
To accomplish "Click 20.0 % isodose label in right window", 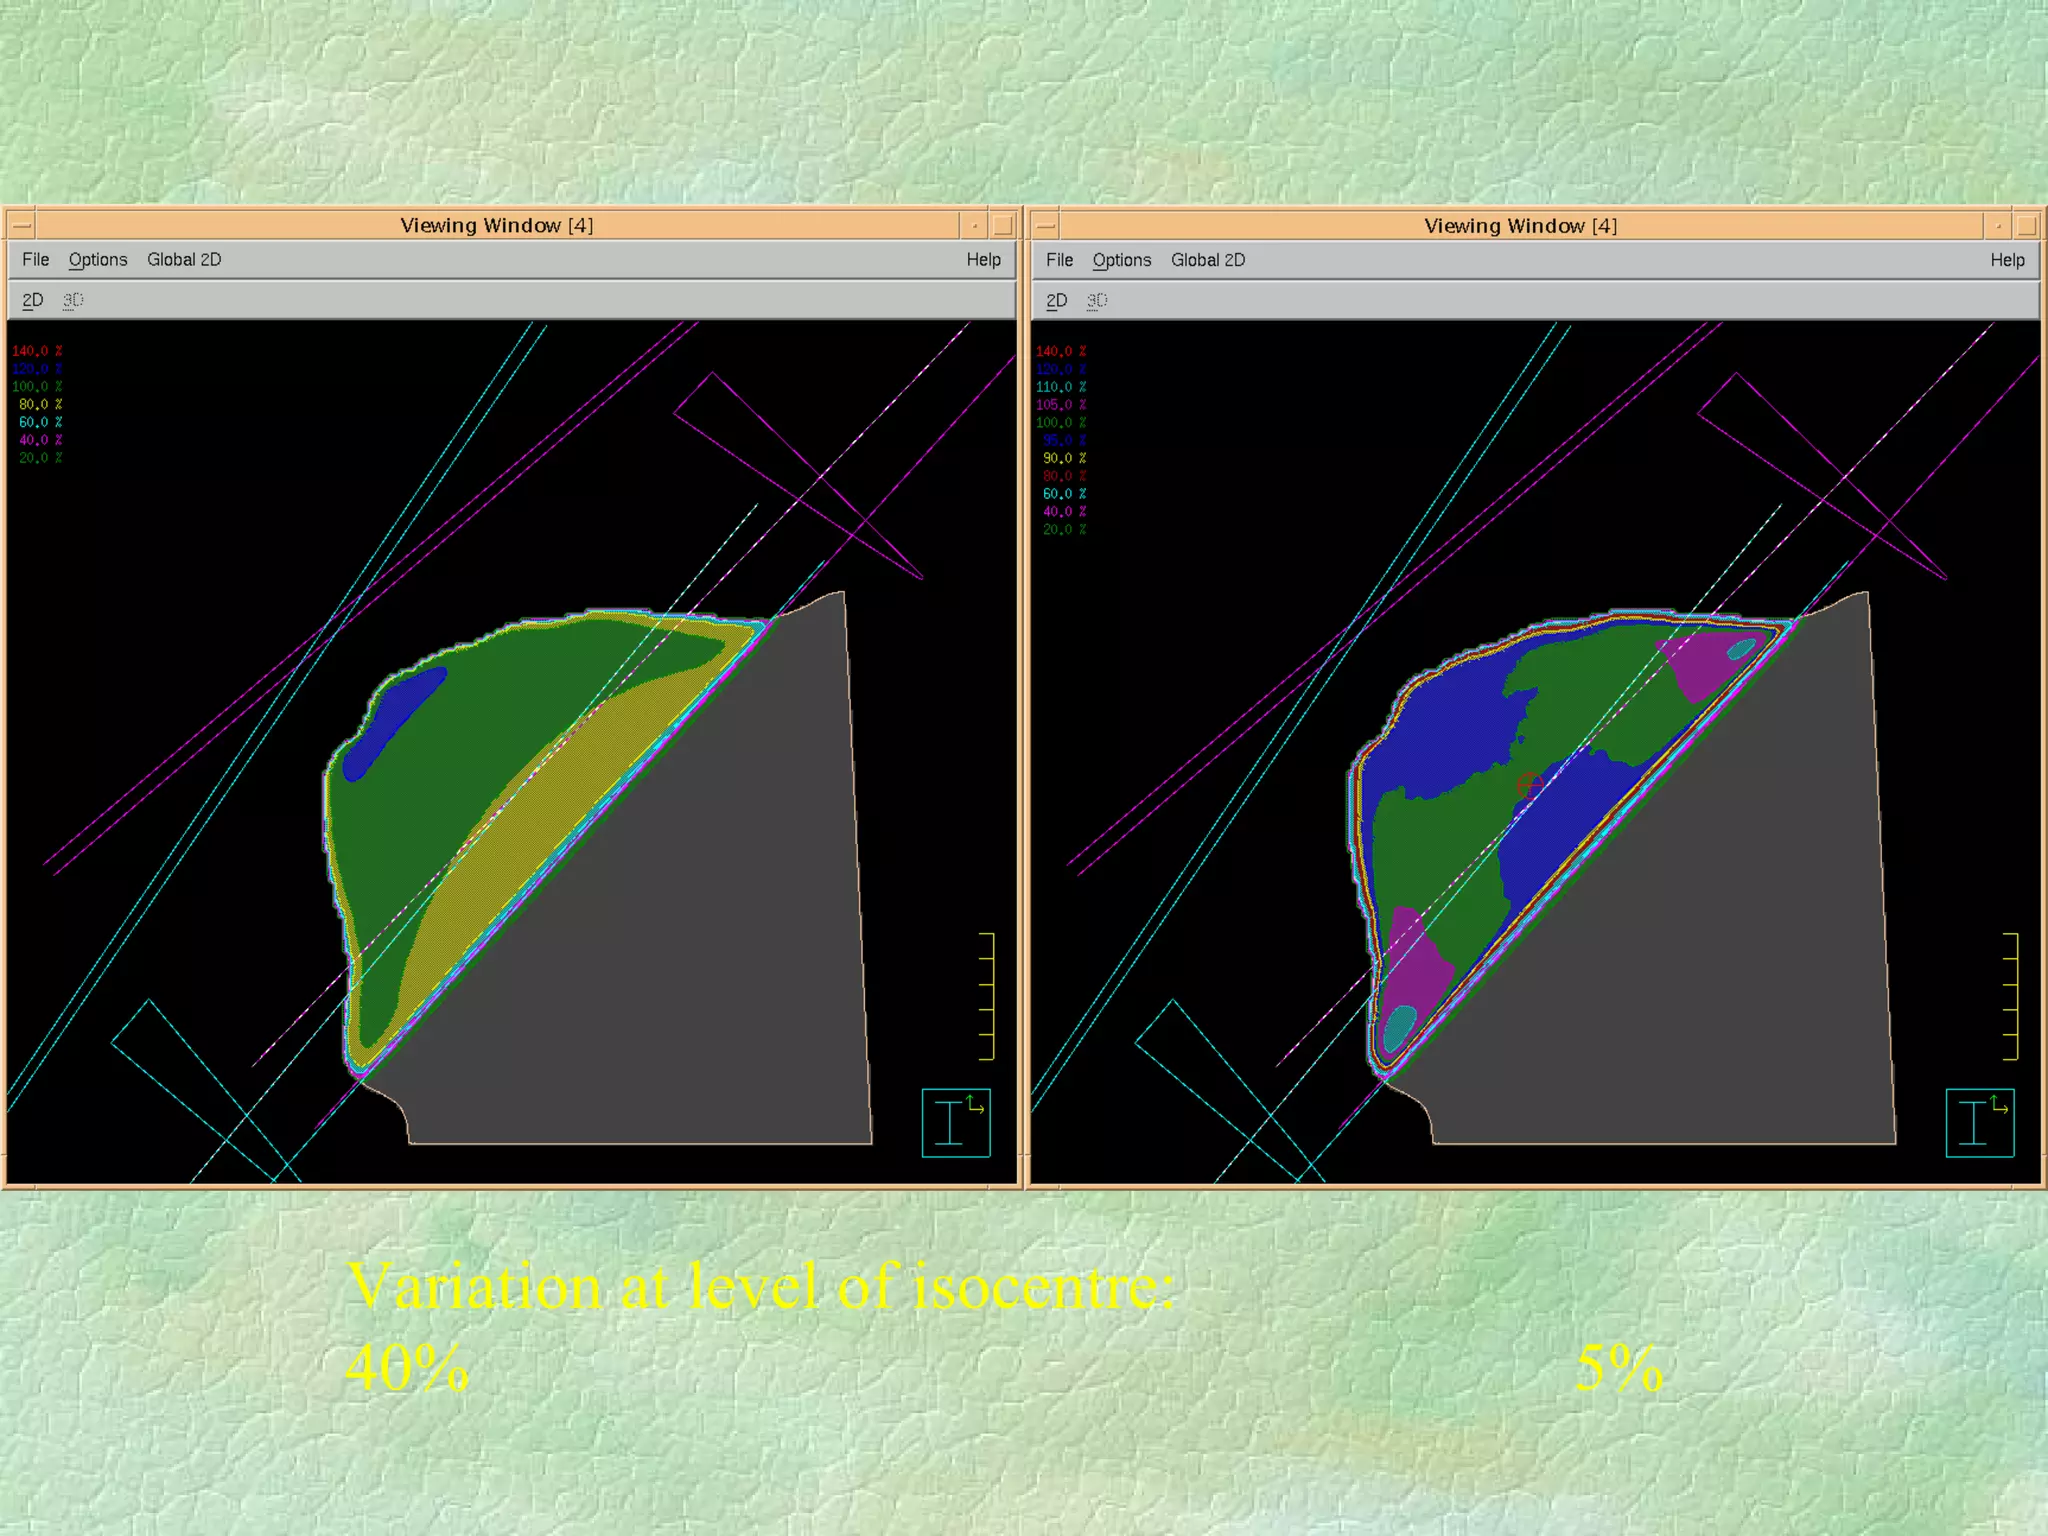I will (x=1065, y=530).
